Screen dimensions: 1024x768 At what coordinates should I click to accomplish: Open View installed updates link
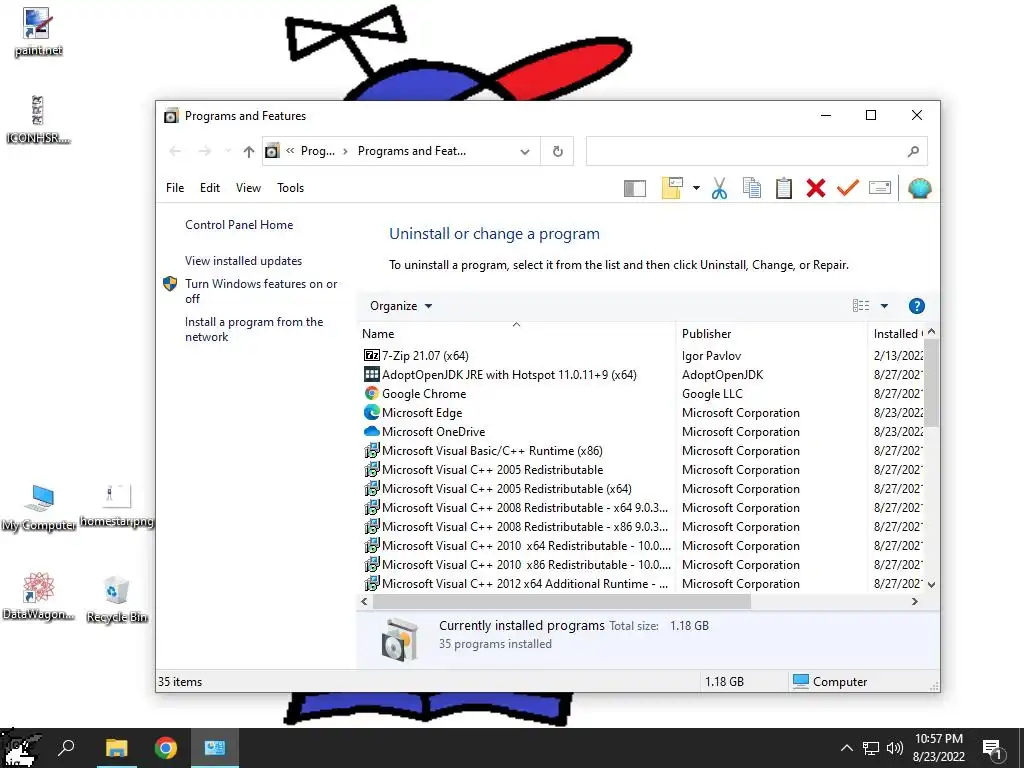click(x=244, y=261)
